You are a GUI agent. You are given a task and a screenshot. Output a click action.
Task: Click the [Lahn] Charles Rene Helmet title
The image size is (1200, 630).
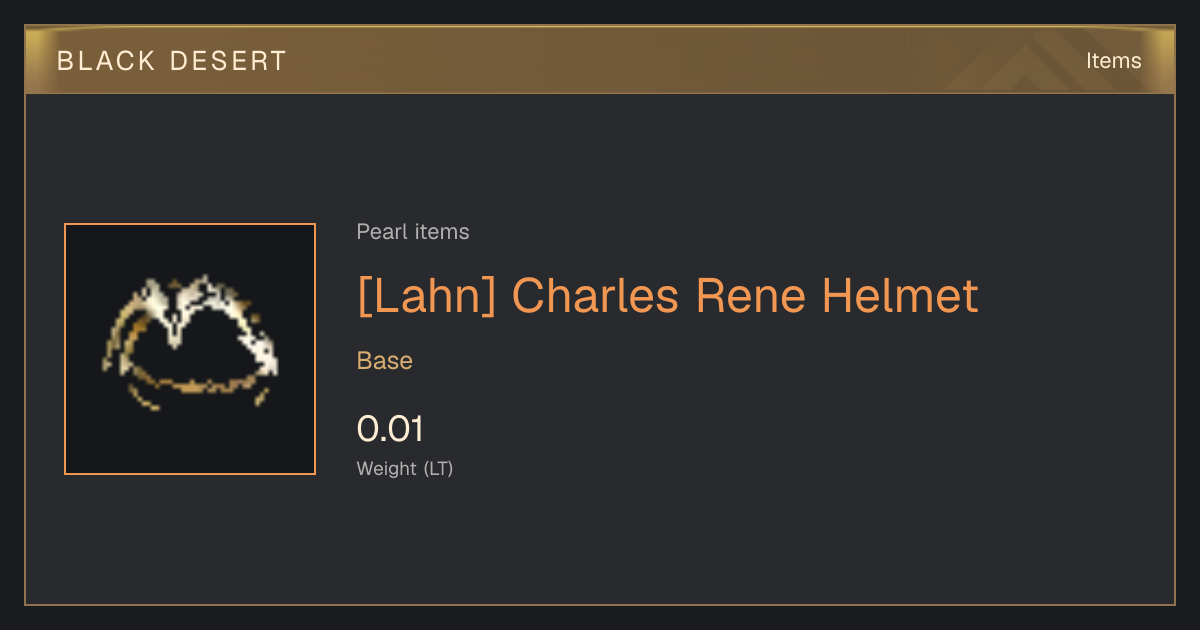tap(667, 296)
